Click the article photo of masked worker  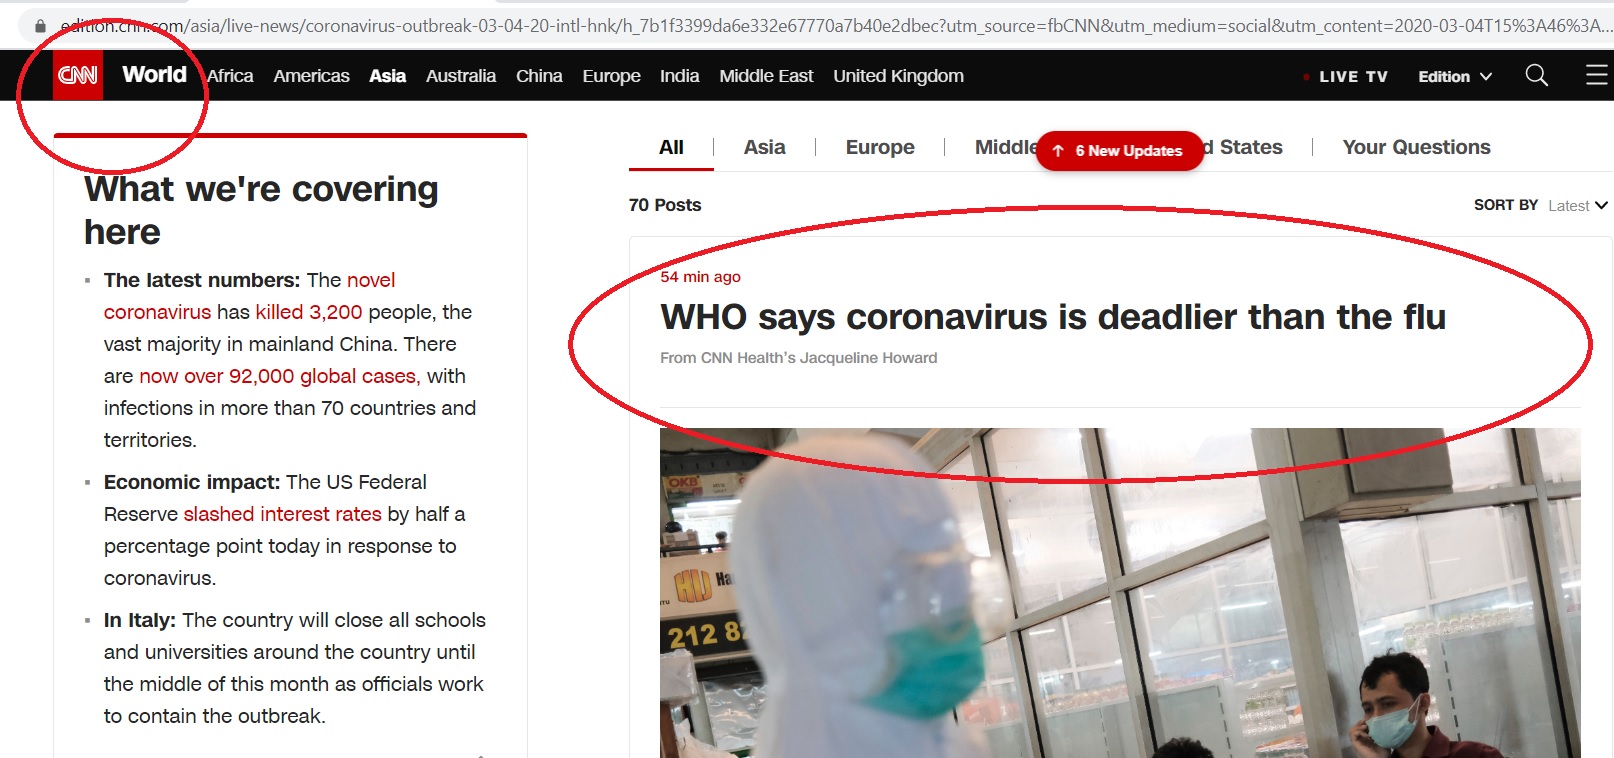pyautogui.click(x=1120, y=593)
